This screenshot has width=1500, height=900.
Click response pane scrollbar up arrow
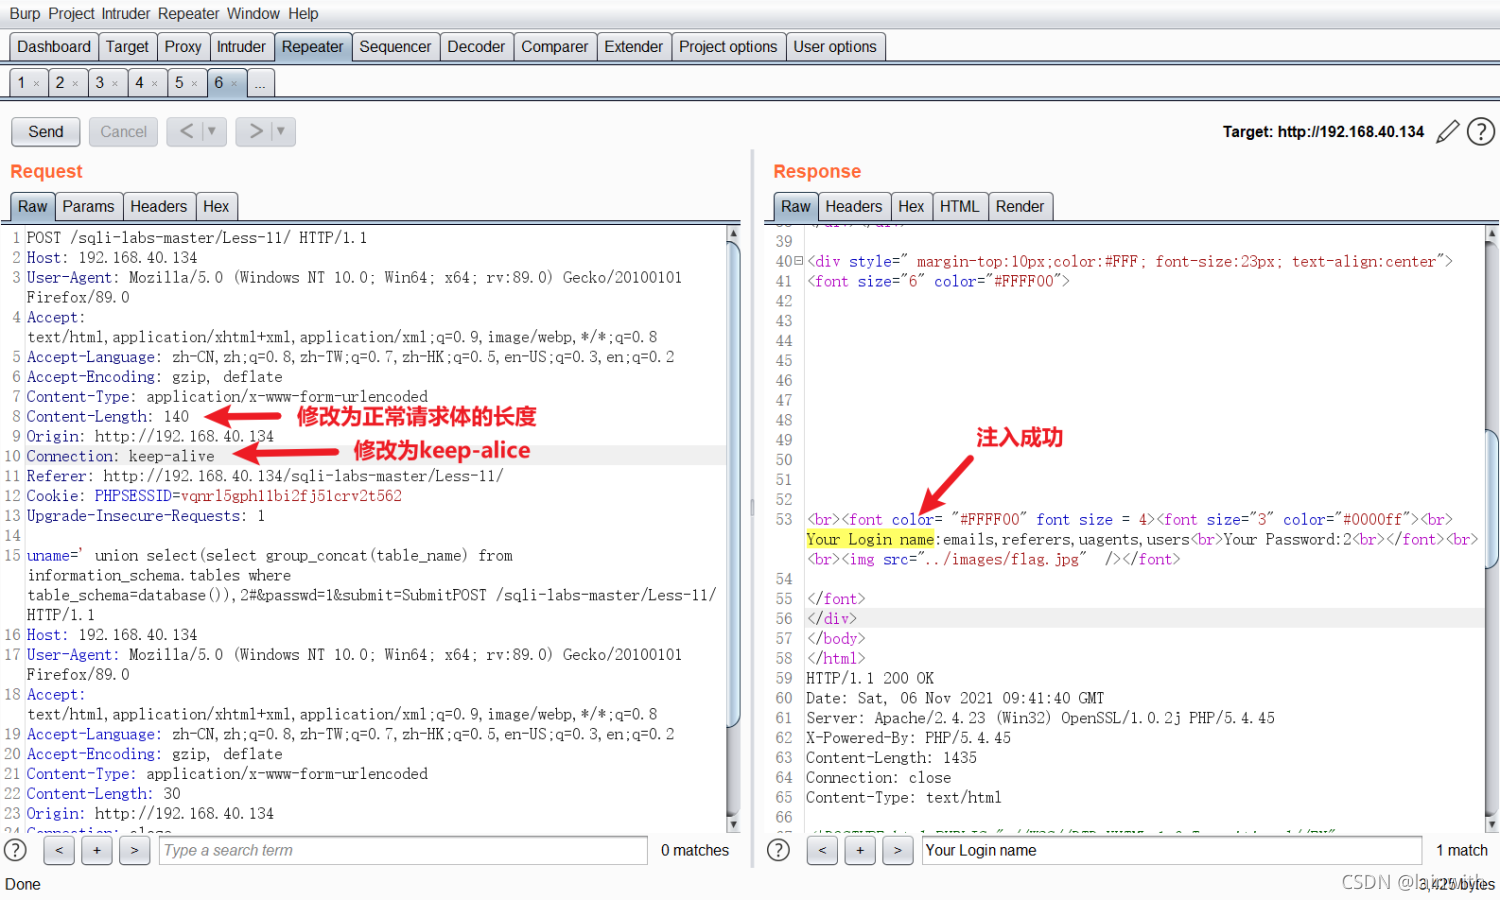(x=1492, y=233)
